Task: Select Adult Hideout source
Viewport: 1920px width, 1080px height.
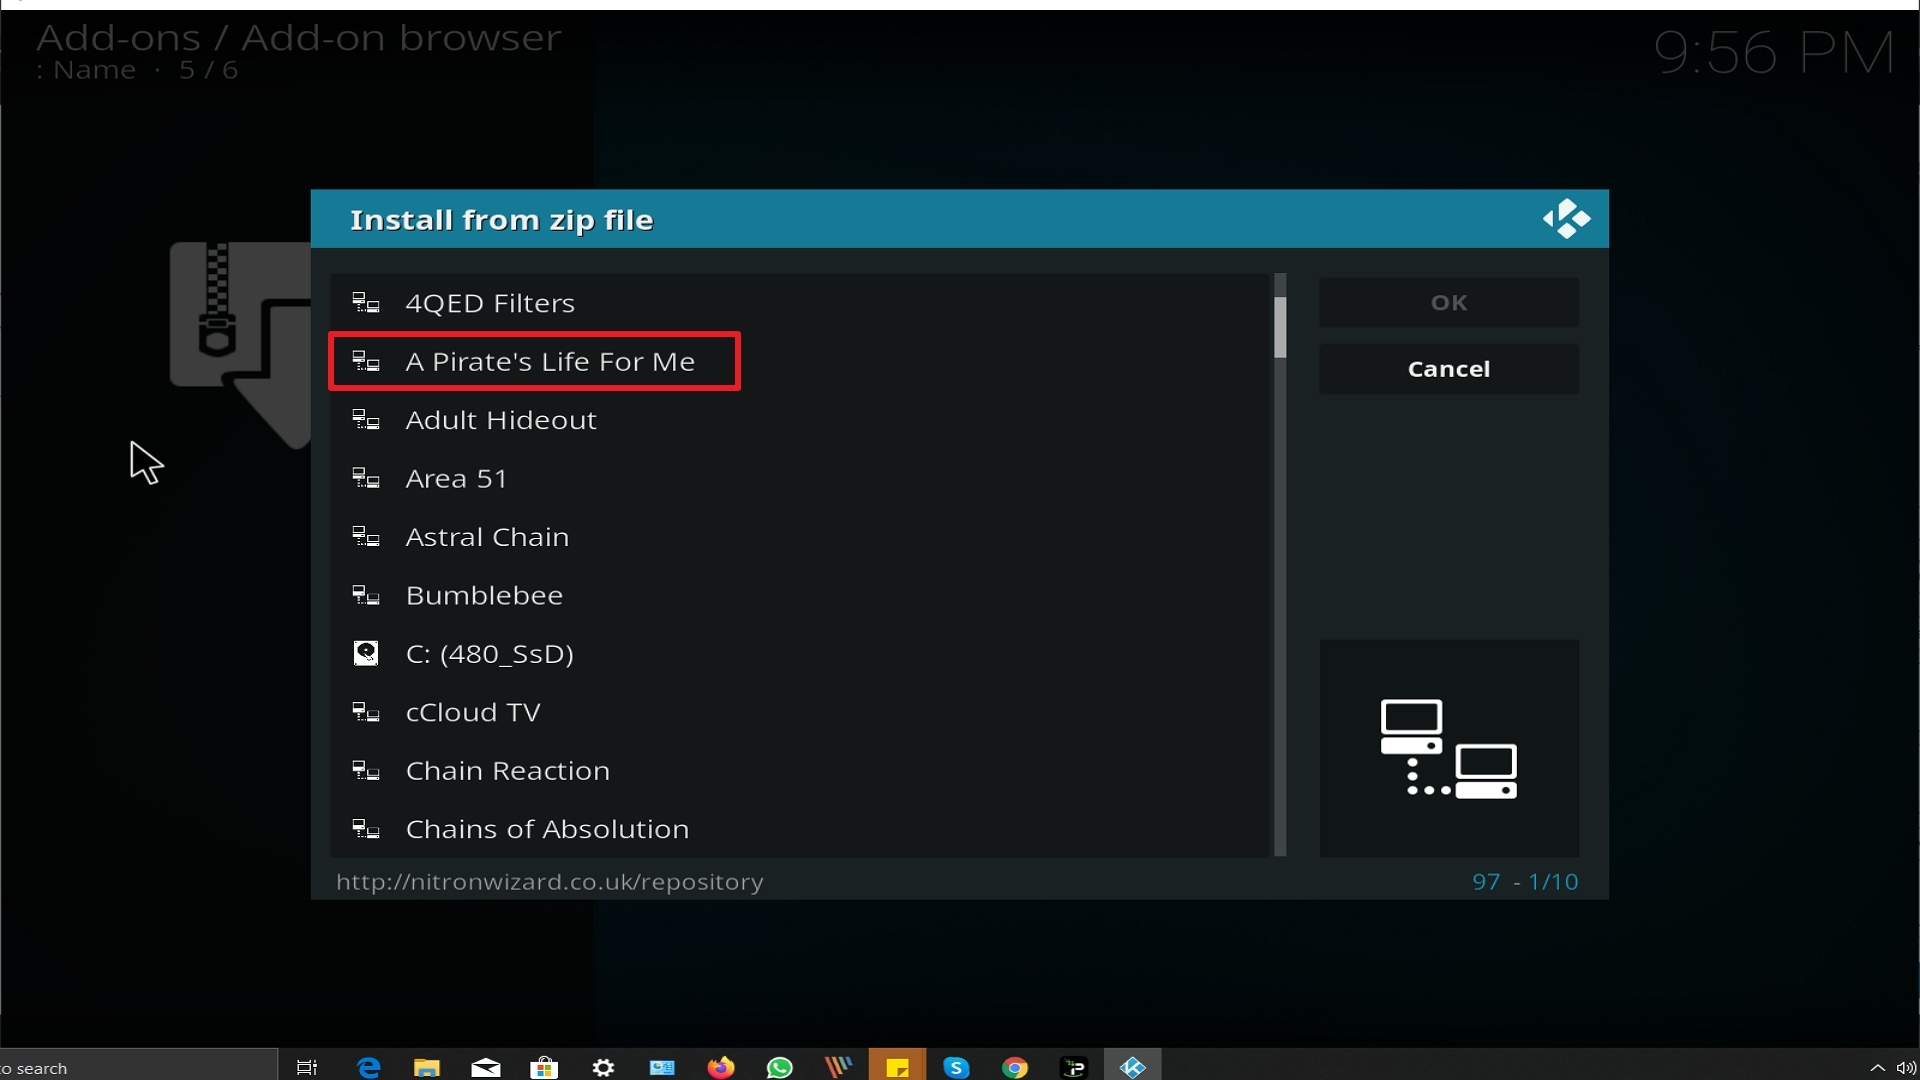Action: (800, 420)
